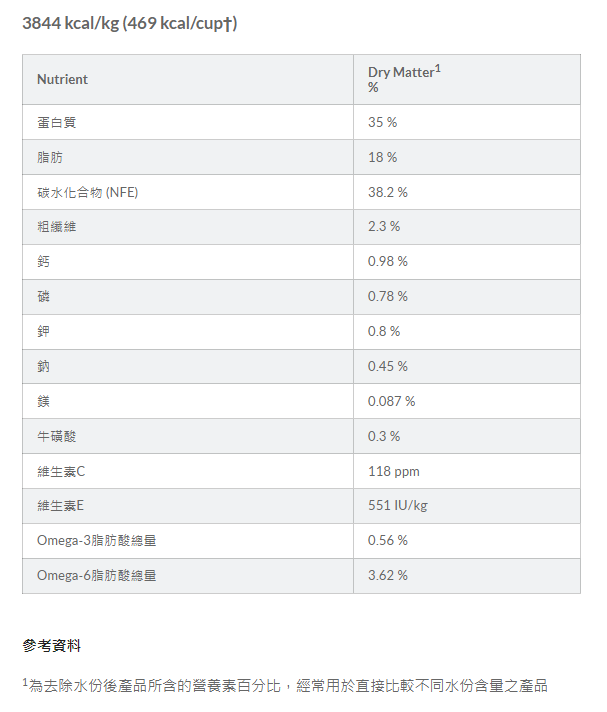Image resolution: width=607 pixels, height=712 pixels.
Task: Select the 牛磺酸 row label
Action: click(57, 436)
